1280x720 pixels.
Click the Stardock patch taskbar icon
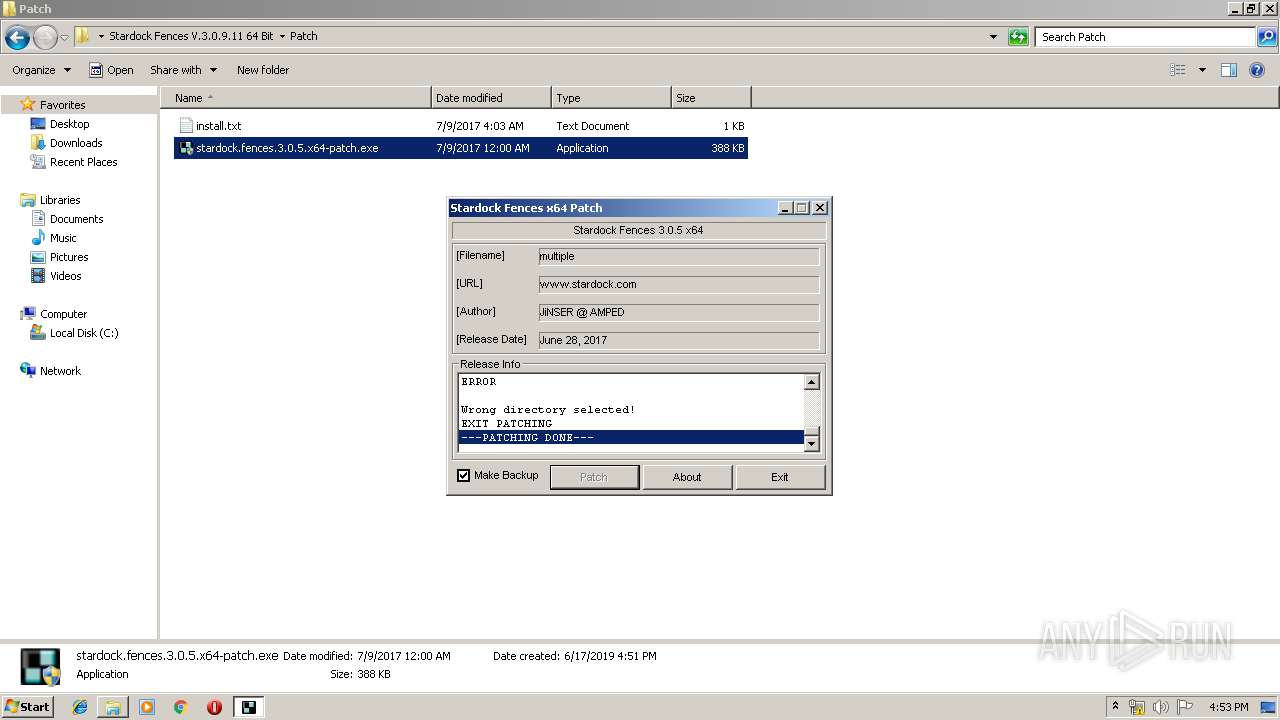pyautogui.click(x=247, y=707)
